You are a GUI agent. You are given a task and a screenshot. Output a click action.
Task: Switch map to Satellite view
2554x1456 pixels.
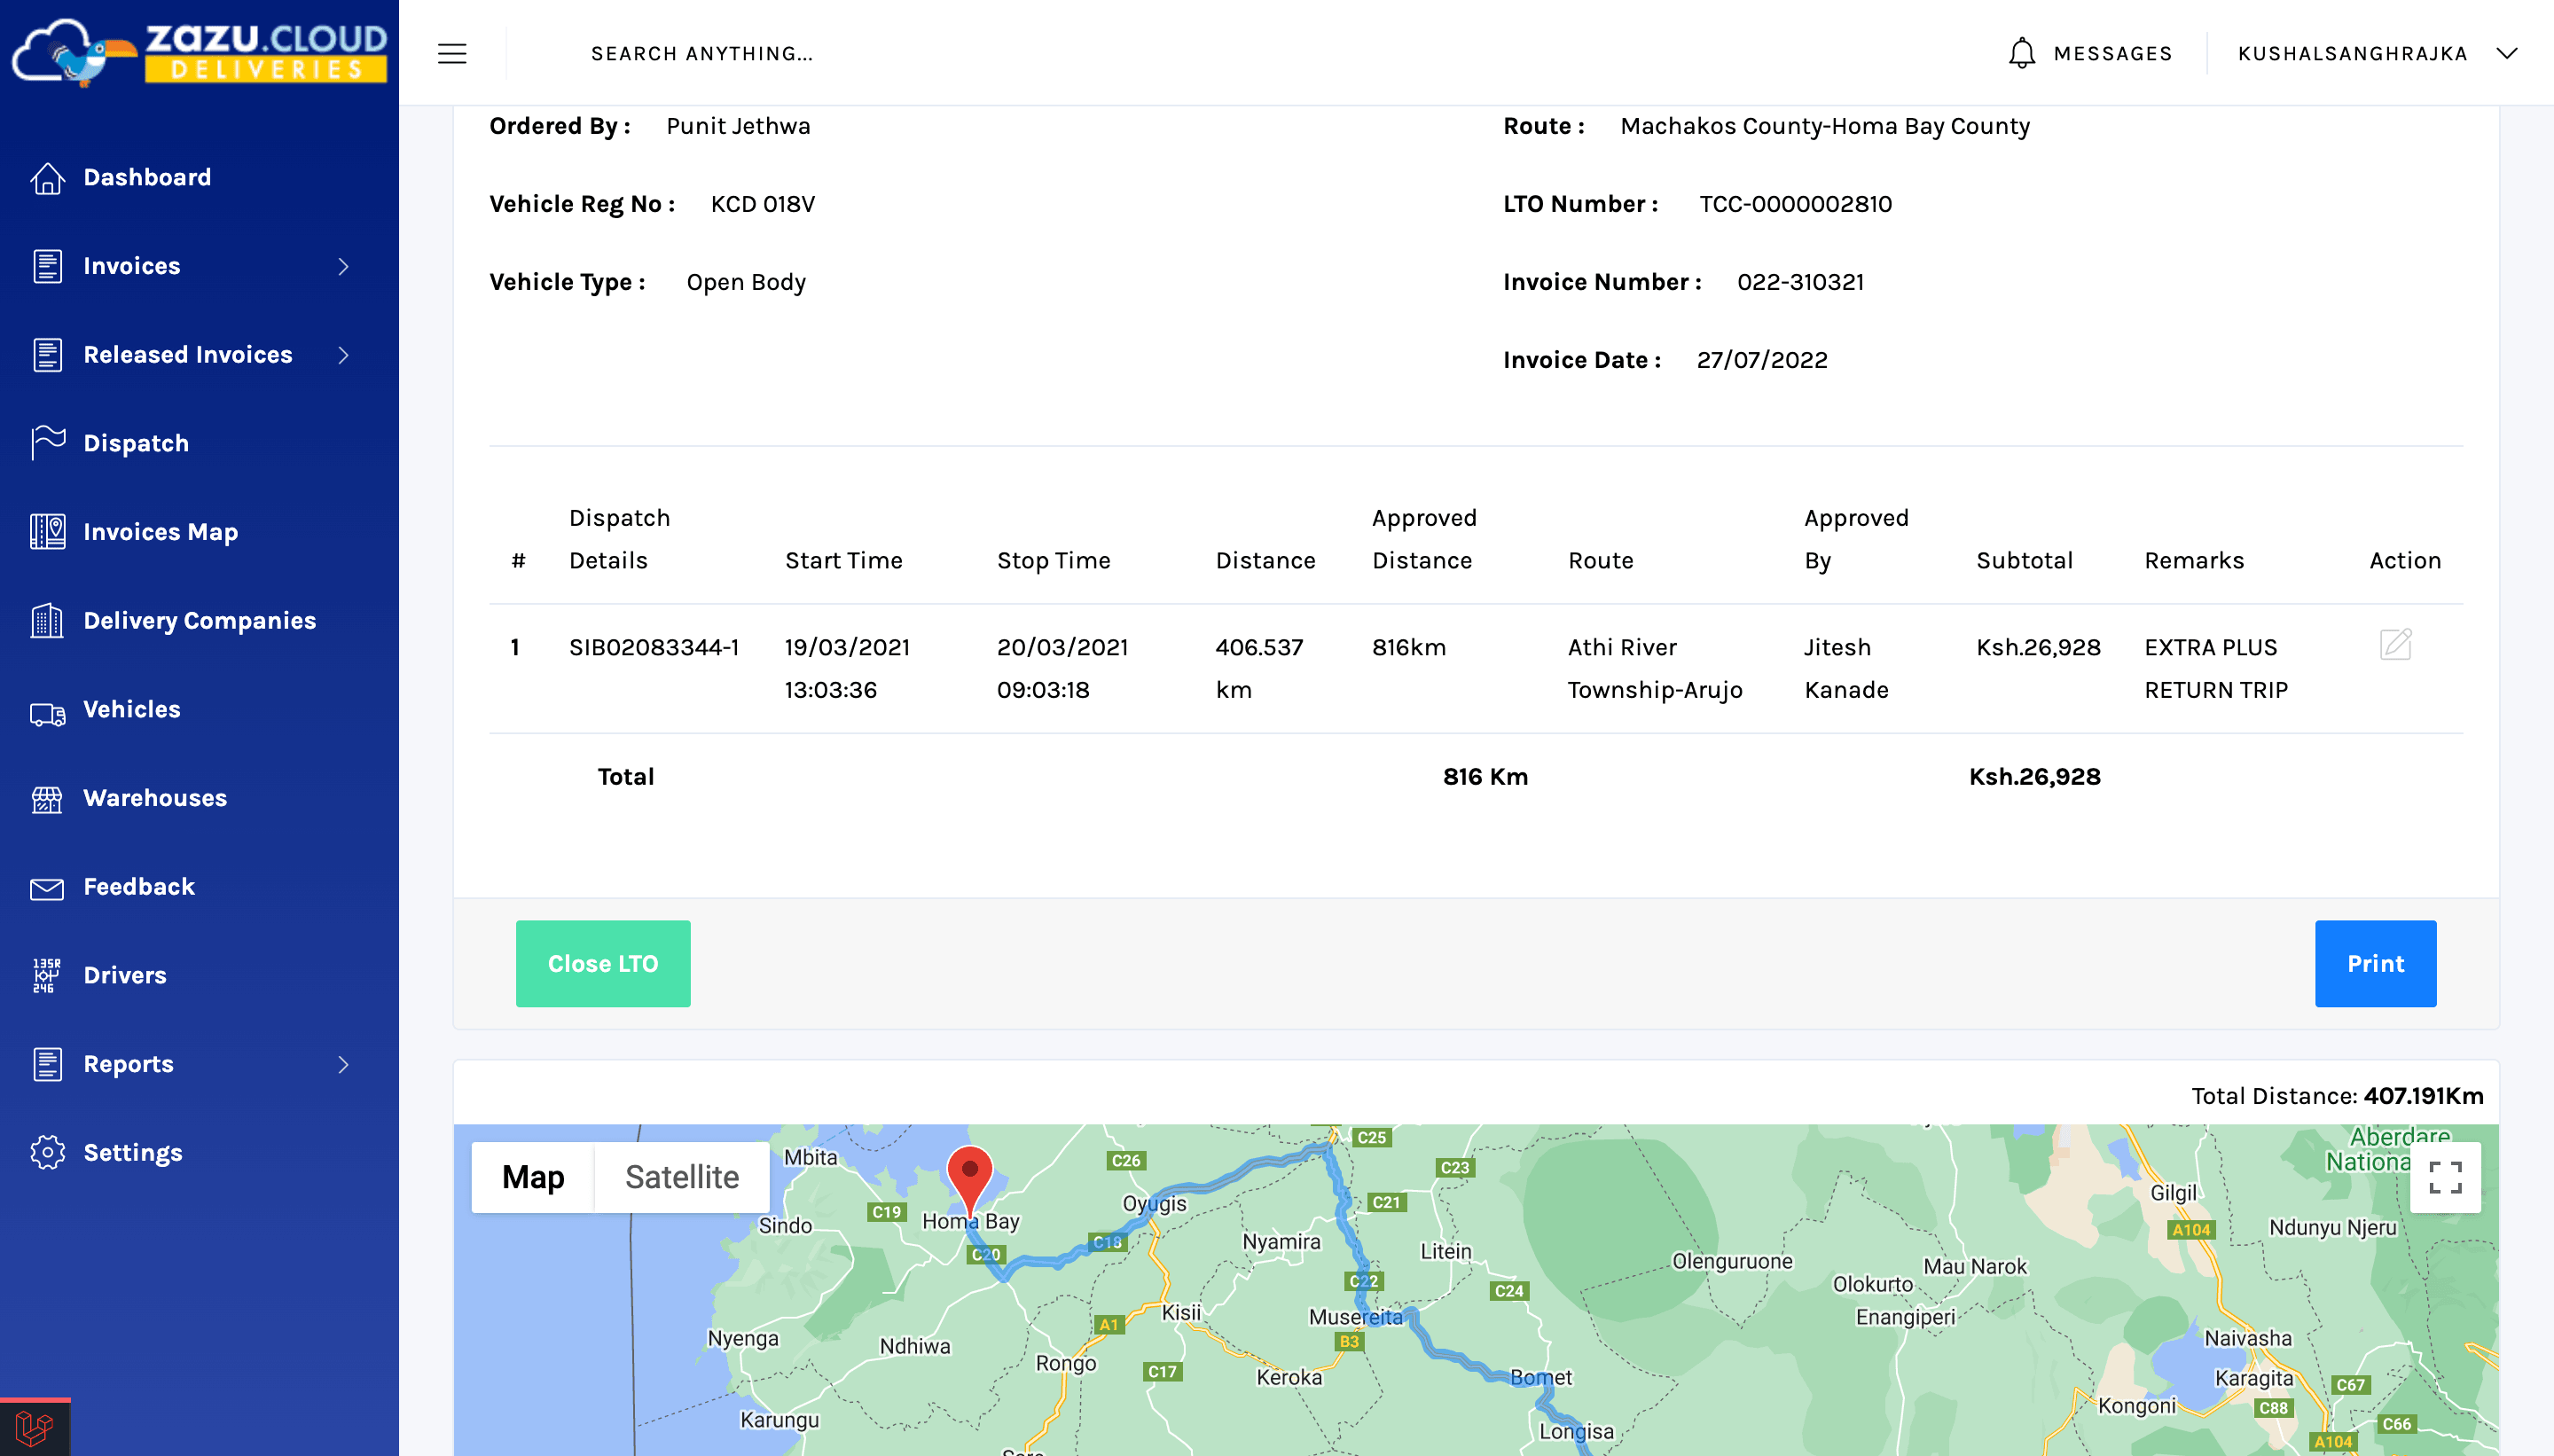pyautogui.click(x=682, y=1177)
